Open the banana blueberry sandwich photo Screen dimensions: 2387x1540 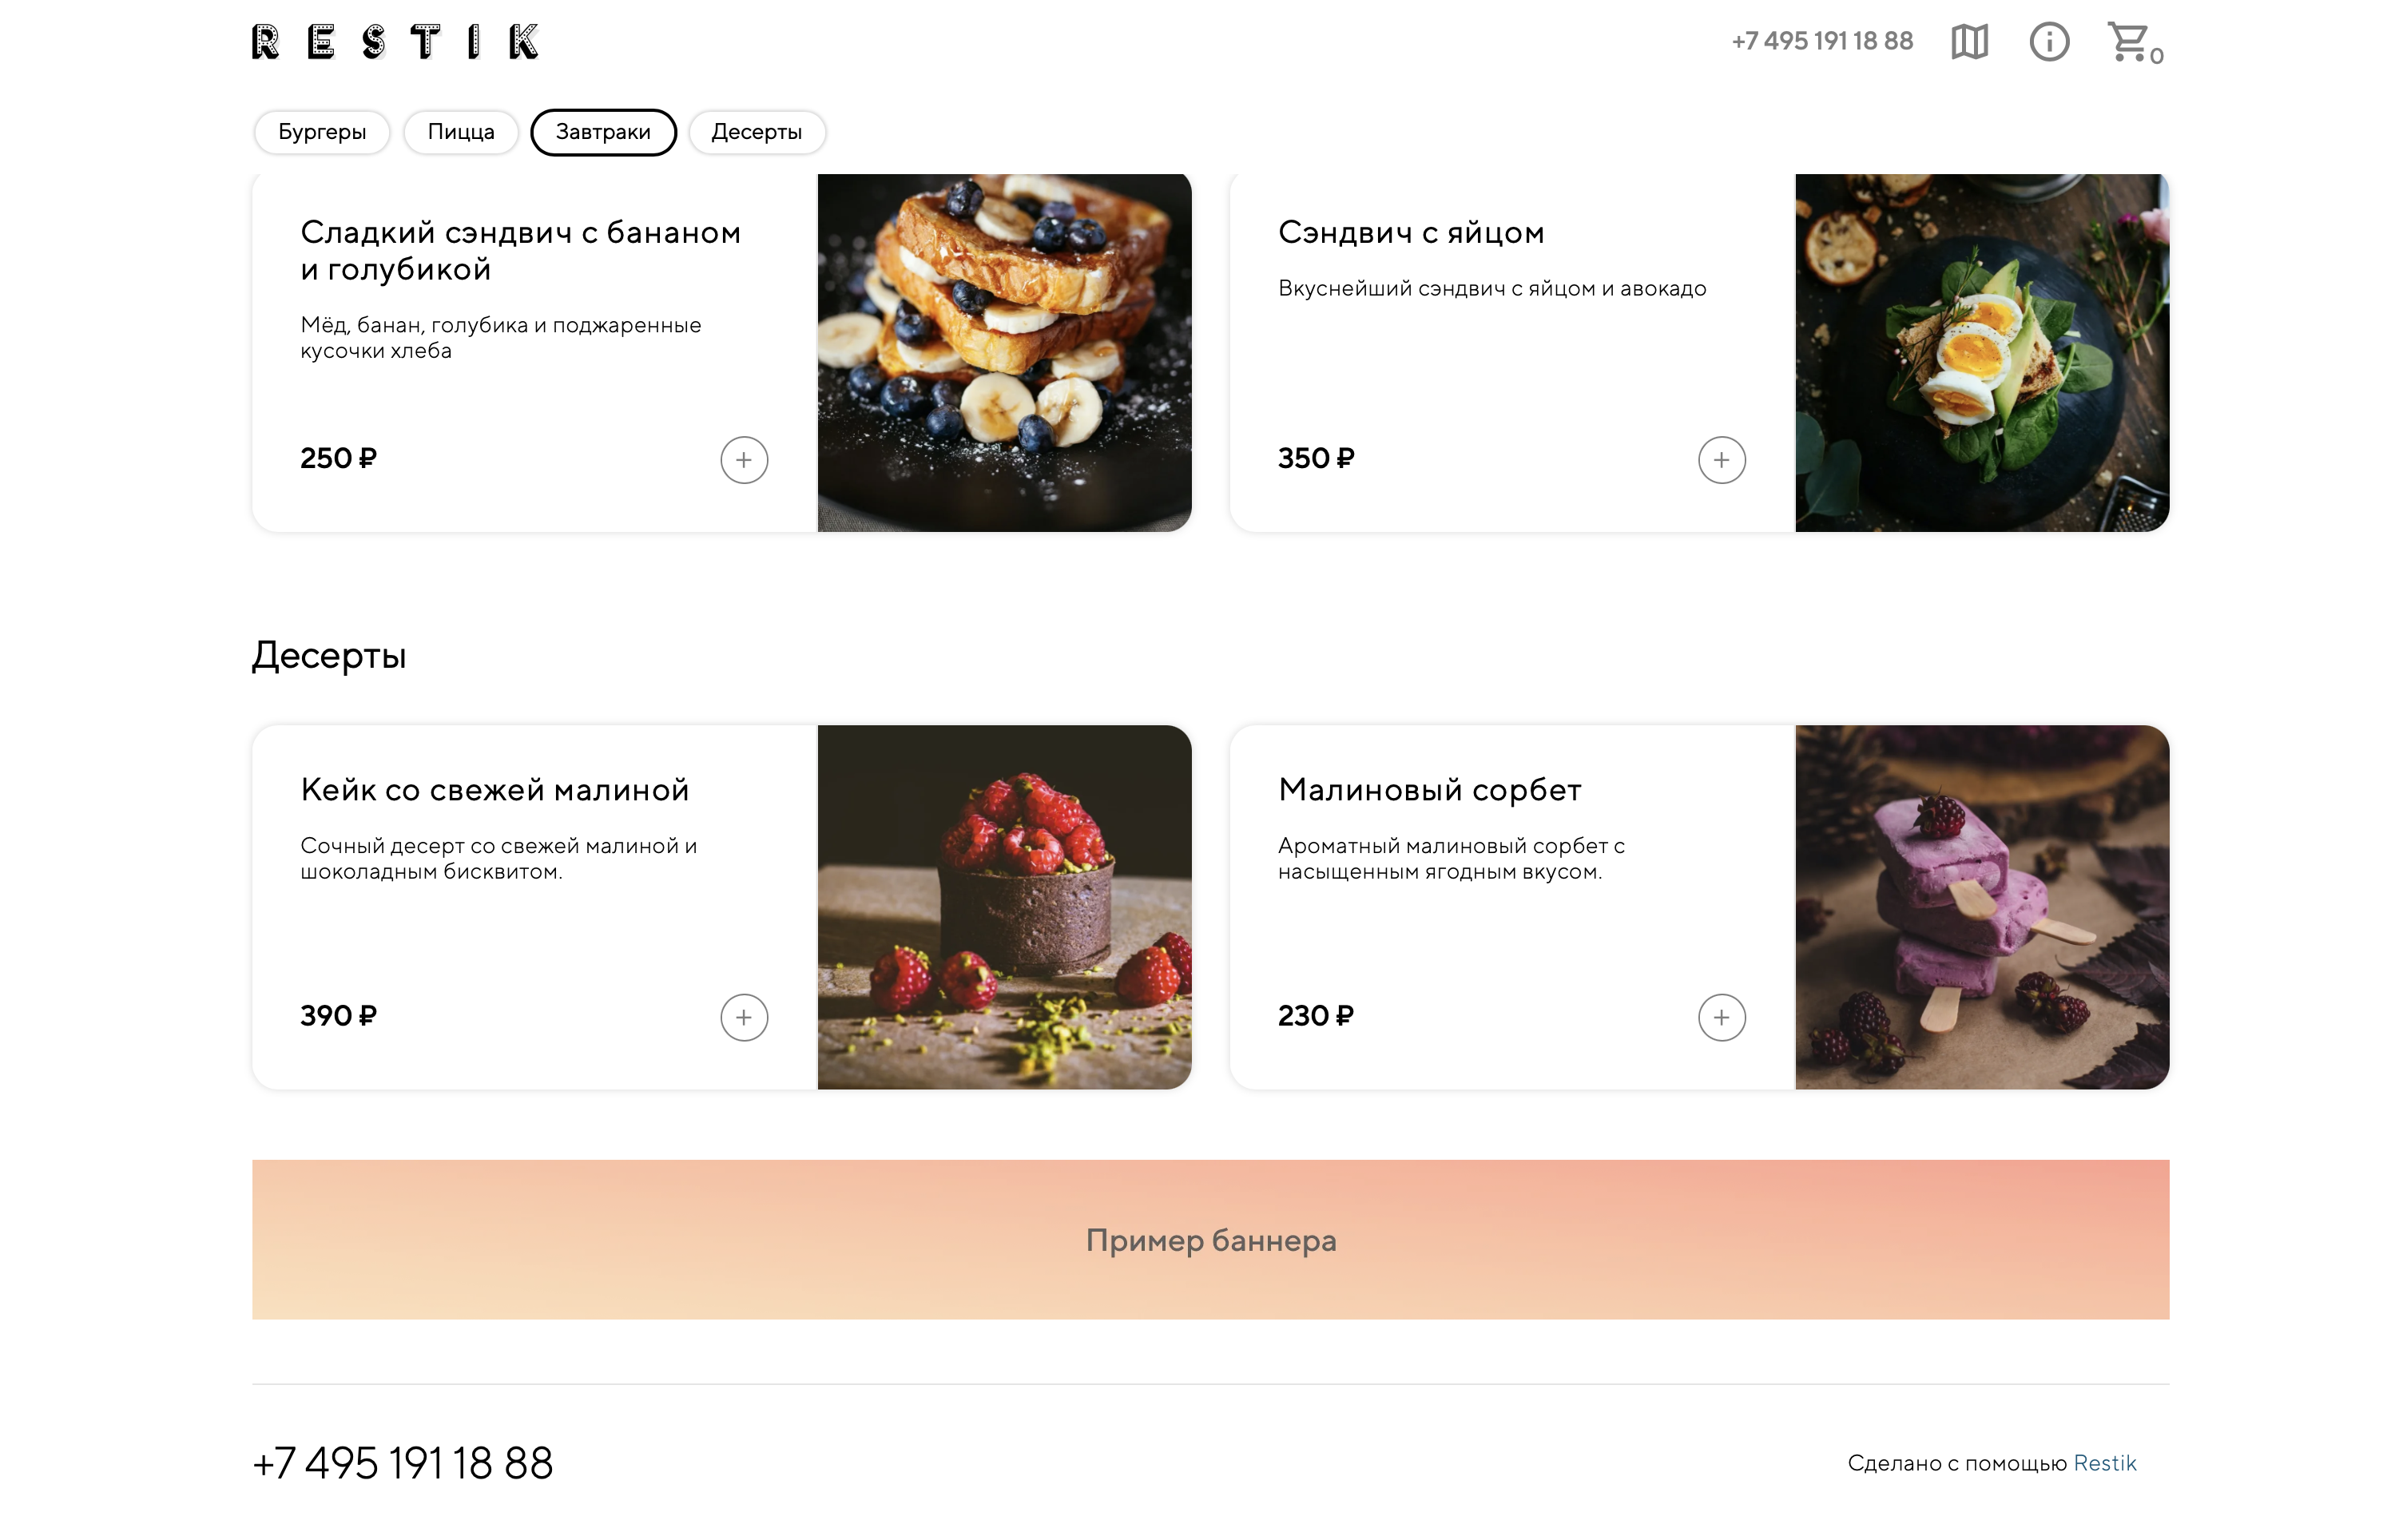(1004, 353)
